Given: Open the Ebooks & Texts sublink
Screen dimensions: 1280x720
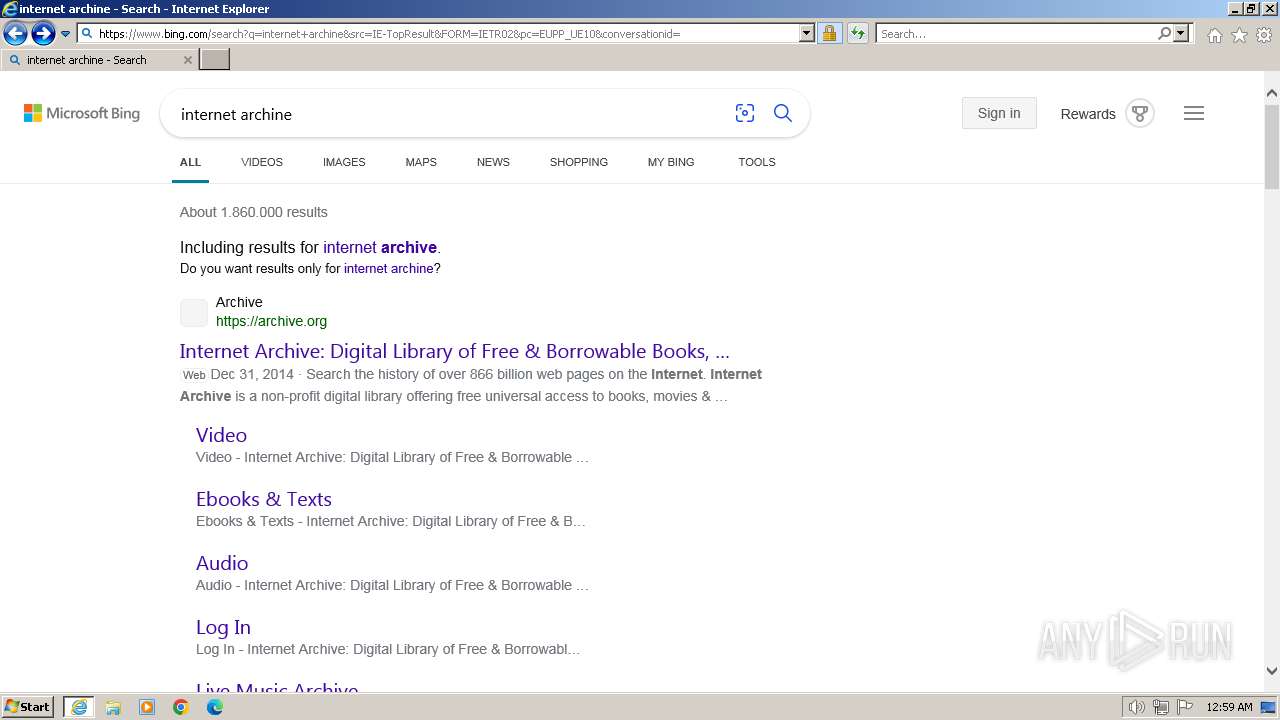Looking at the screenshot, I should (264, 499).
